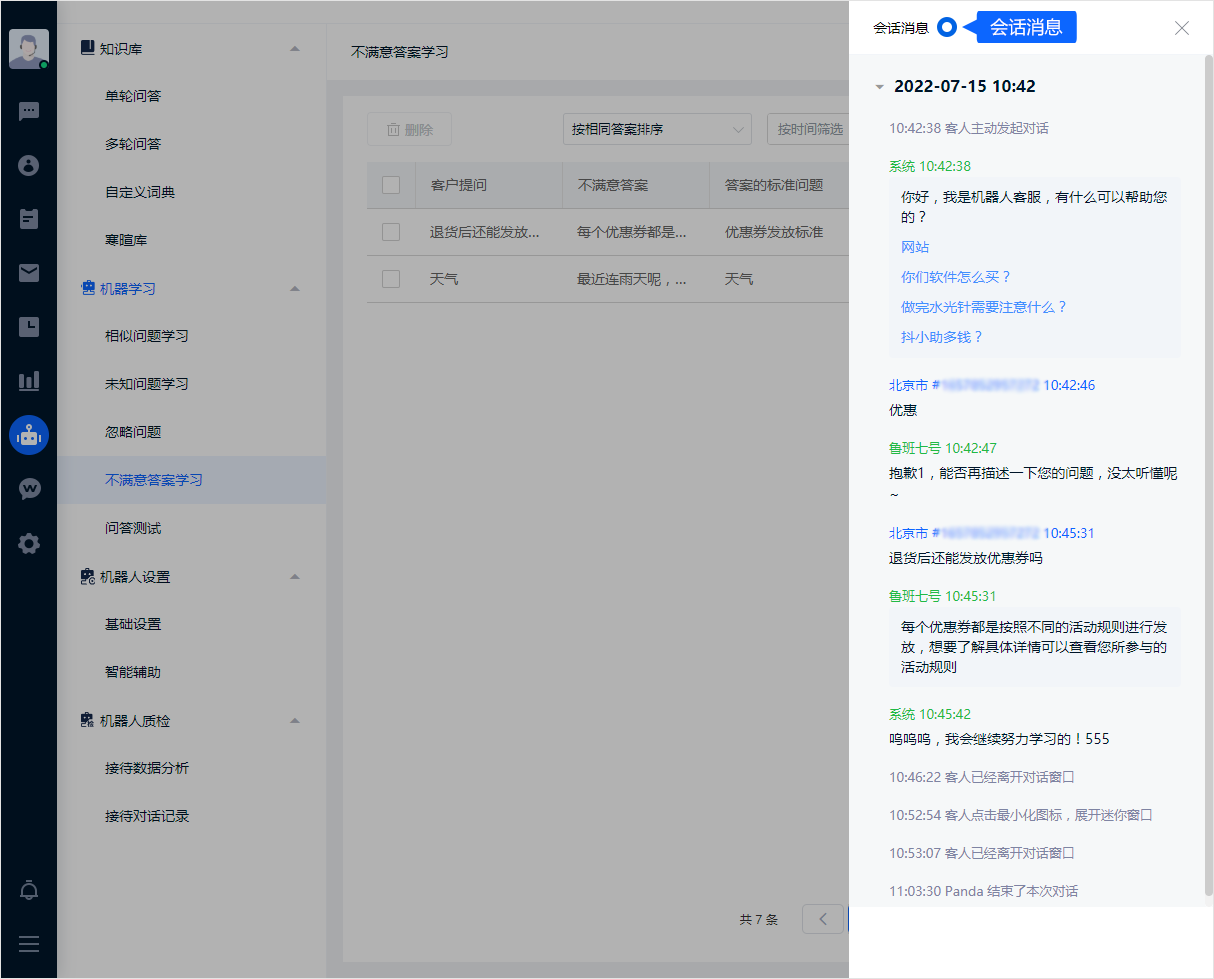Open the visitor contacts icon in sidebar
1214x979 pixels.
[x=29, y=165]
